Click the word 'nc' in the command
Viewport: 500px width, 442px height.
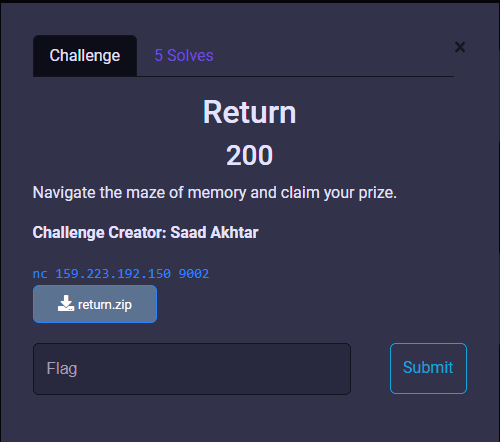tap(40, 274)
